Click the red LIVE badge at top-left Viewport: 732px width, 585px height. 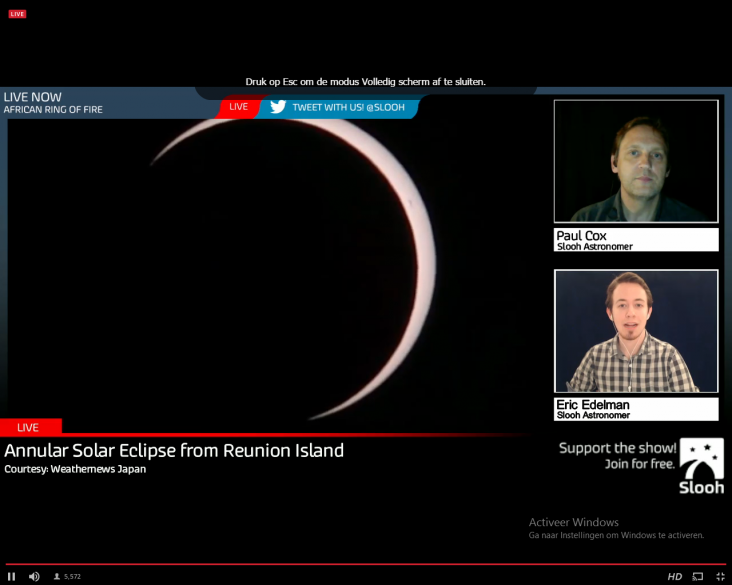pyautogui.click(x=17, y=14)
